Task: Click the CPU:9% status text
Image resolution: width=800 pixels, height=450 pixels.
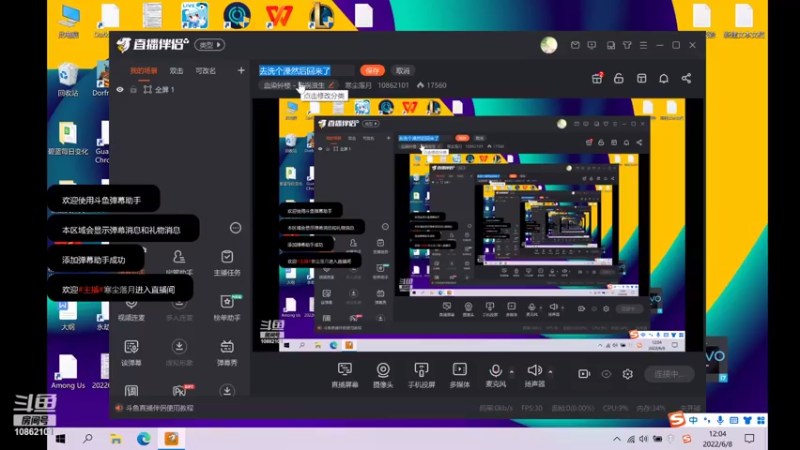Action: 615,408
